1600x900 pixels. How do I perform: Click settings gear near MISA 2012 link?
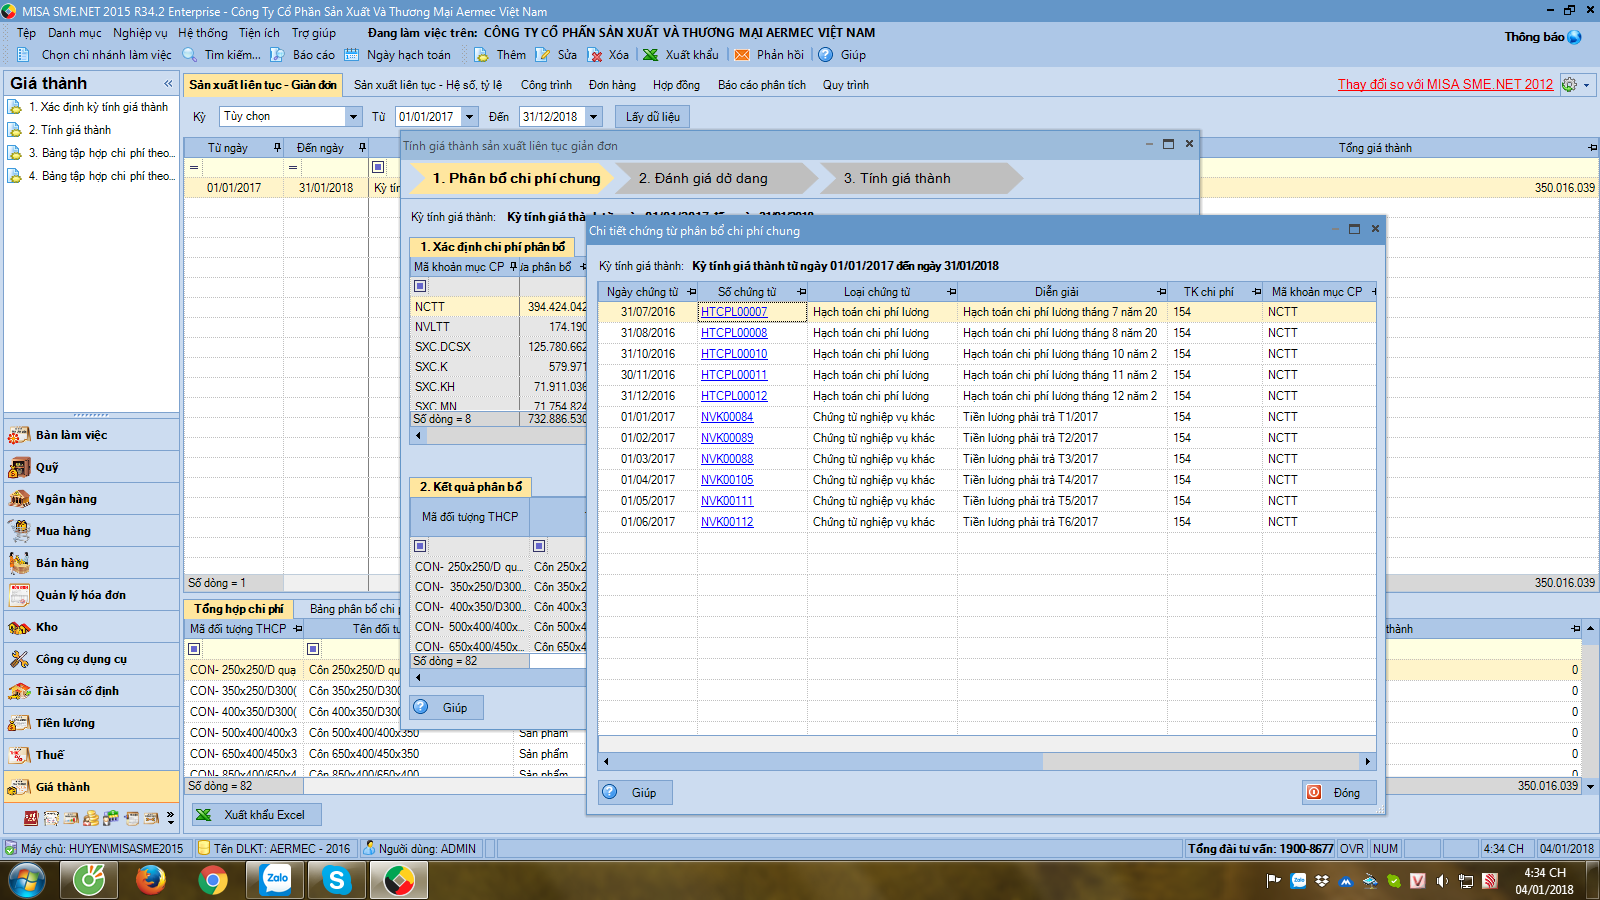(1570, 85)
